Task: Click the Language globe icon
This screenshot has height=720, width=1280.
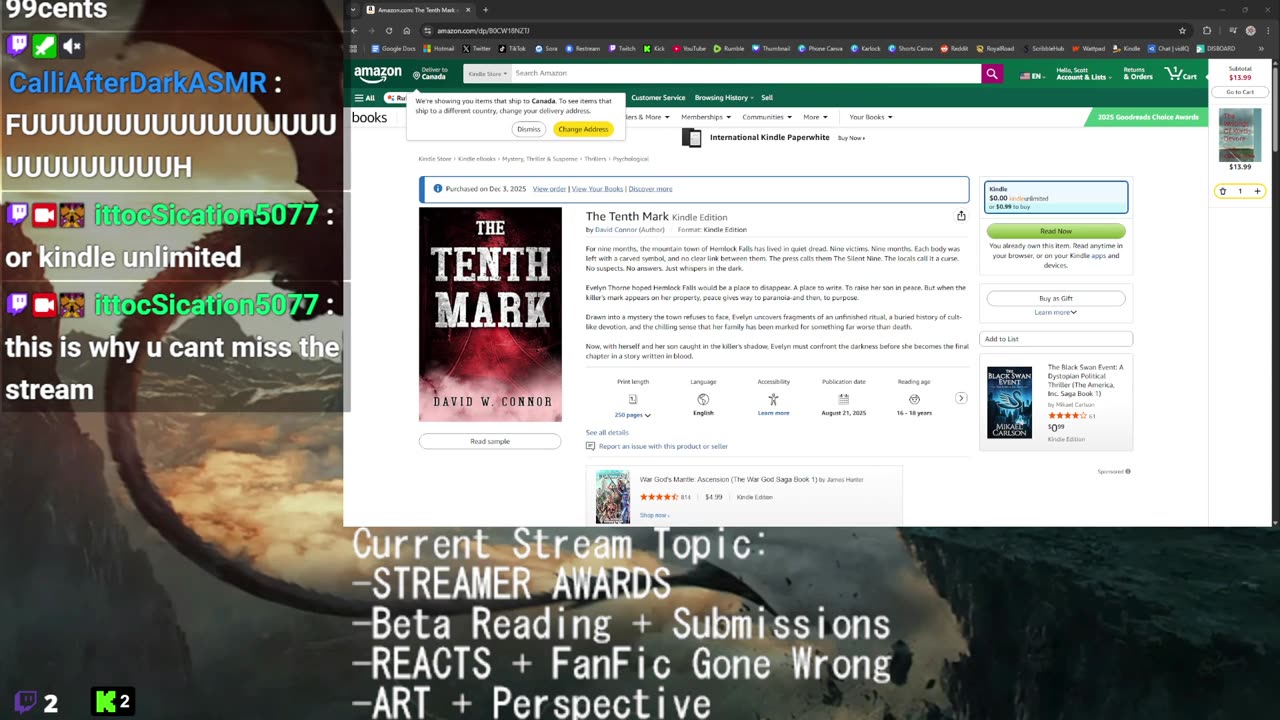Action: [703, 399]
